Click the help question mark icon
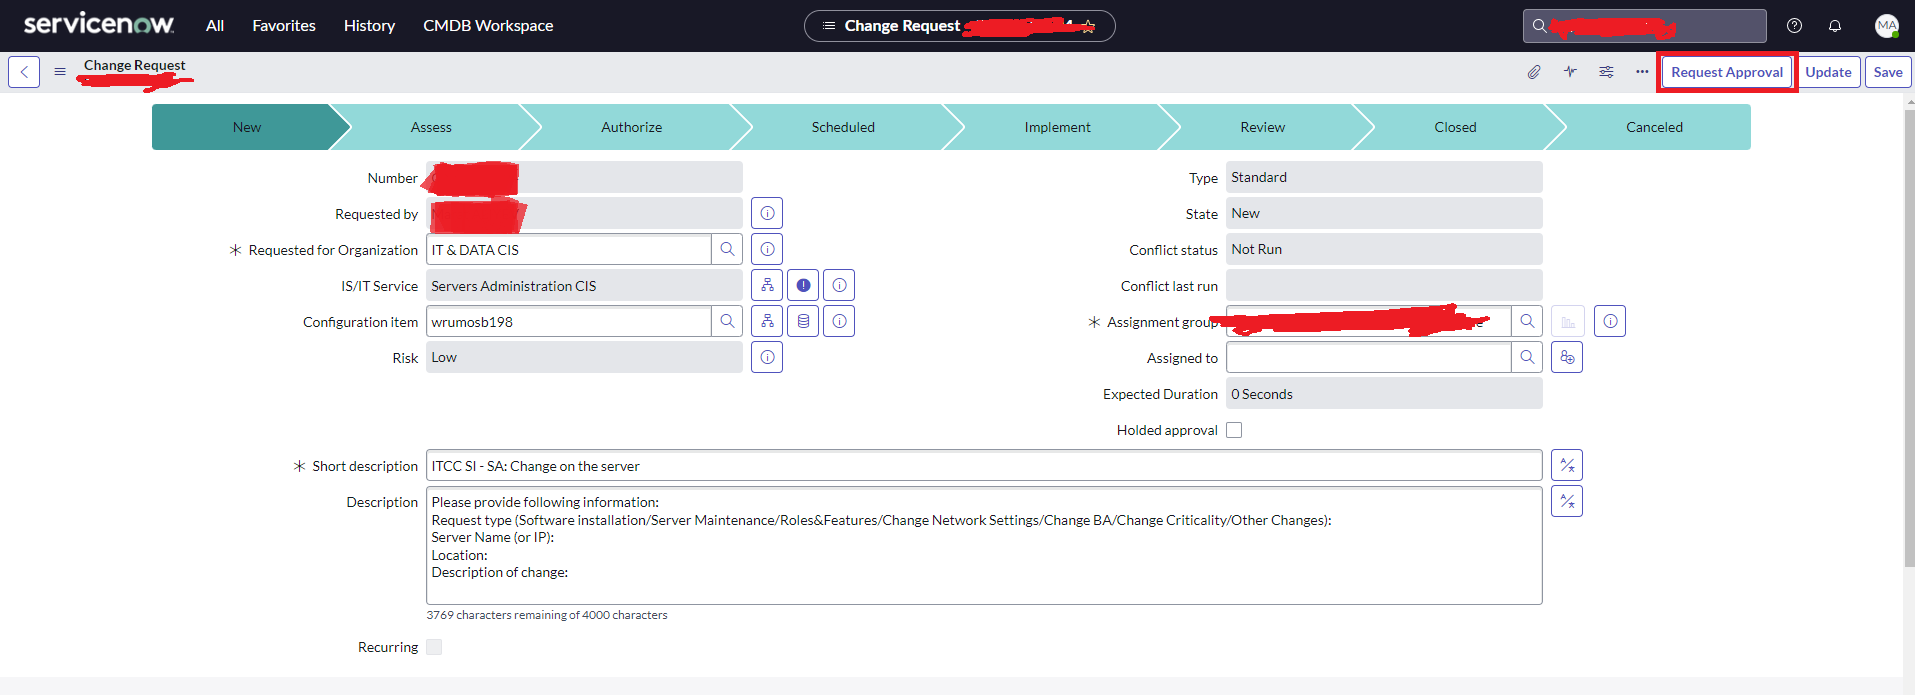Screen dimensions: 1915x695 tap(1795, 26)
